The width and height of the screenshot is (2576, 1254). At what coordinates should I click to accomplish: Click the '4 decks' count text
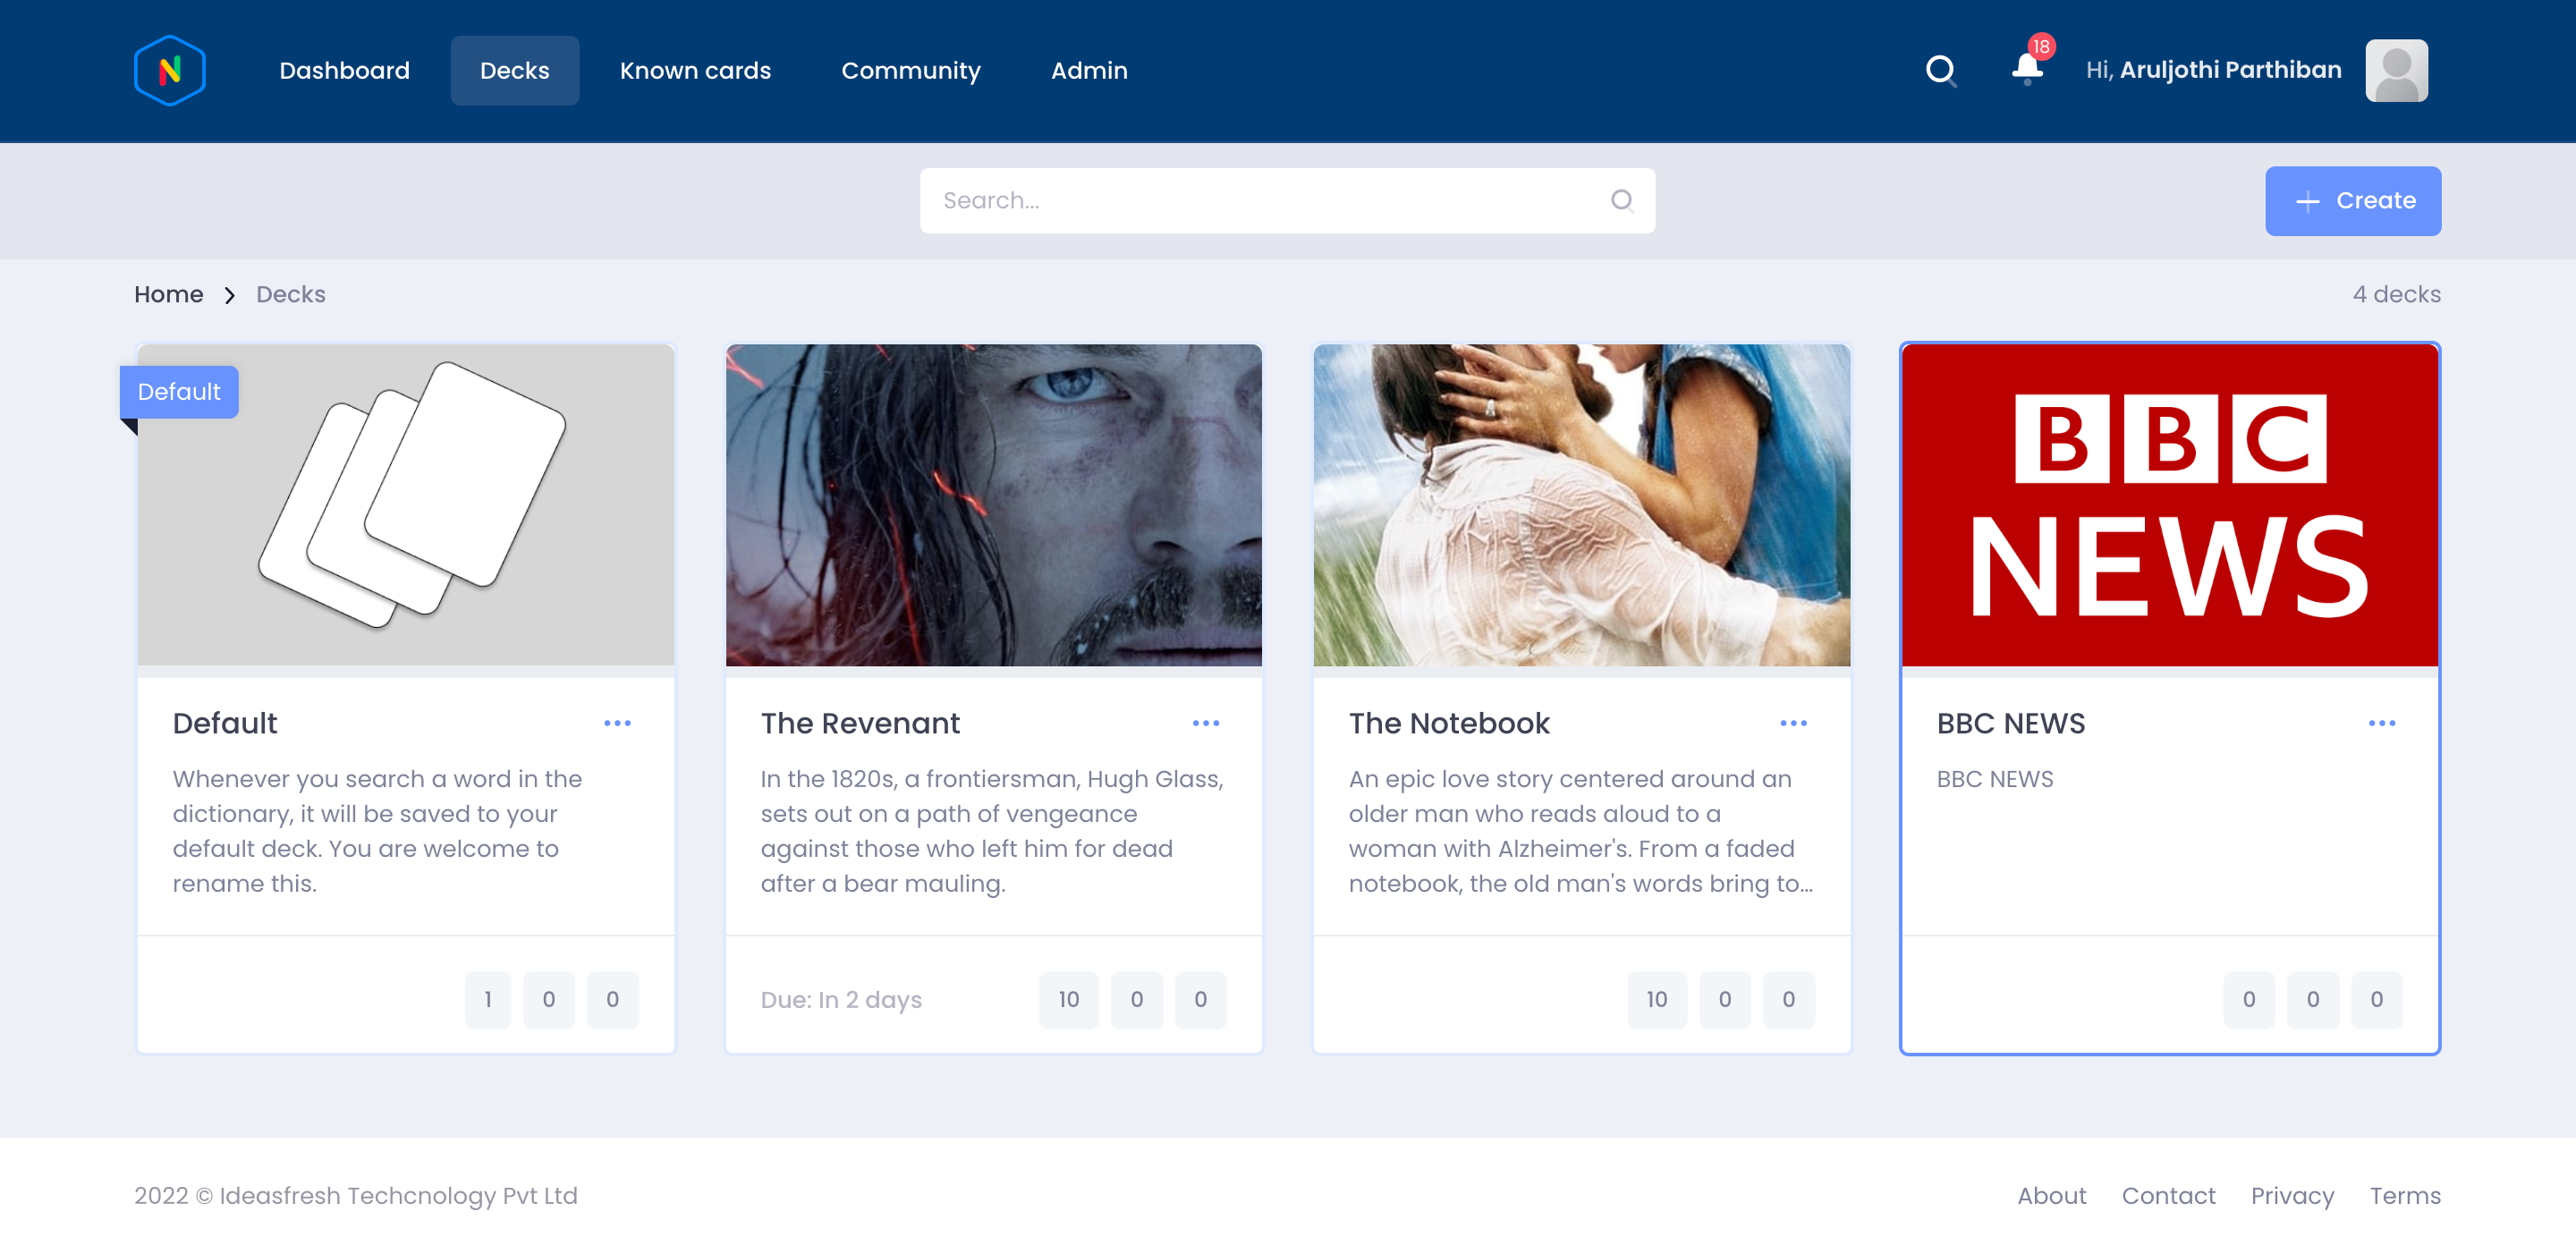(2396, 294)
